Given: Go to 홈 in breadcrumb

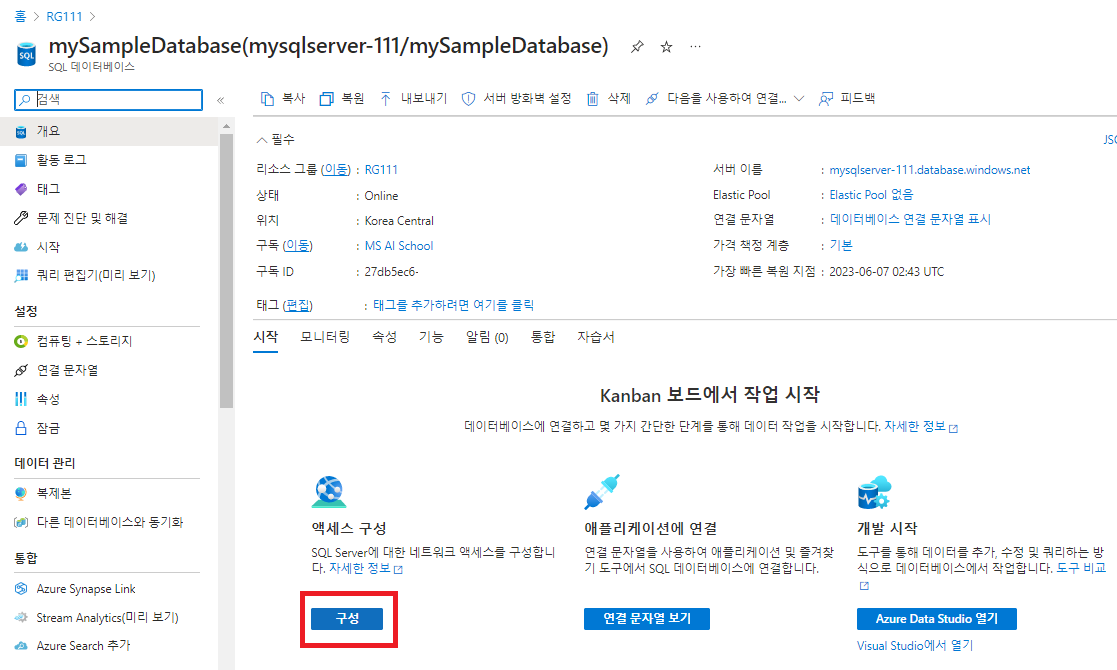Looking at the screenshot, I should tap(20, 16).
